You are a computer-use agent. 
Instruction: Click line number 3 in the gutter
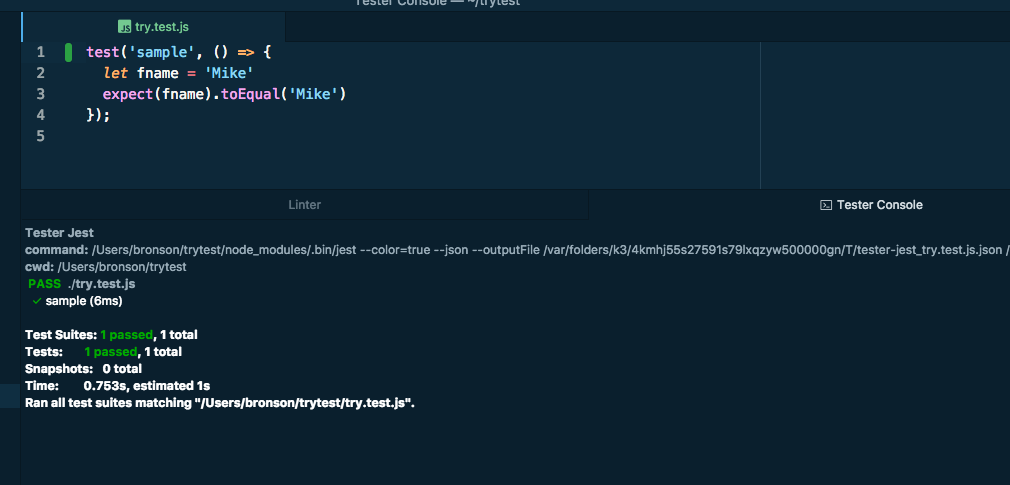[x=41, y=95]
